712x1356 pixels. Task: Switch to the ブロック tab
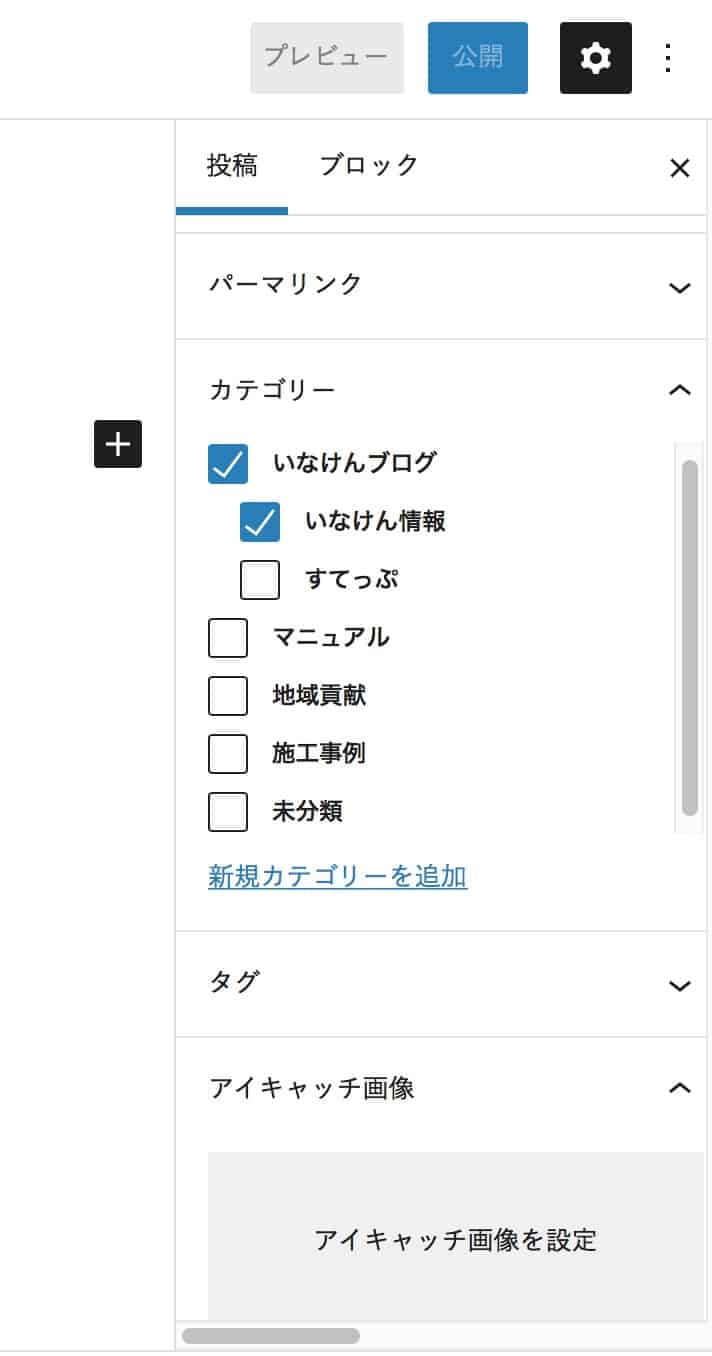tap(368, 166)
